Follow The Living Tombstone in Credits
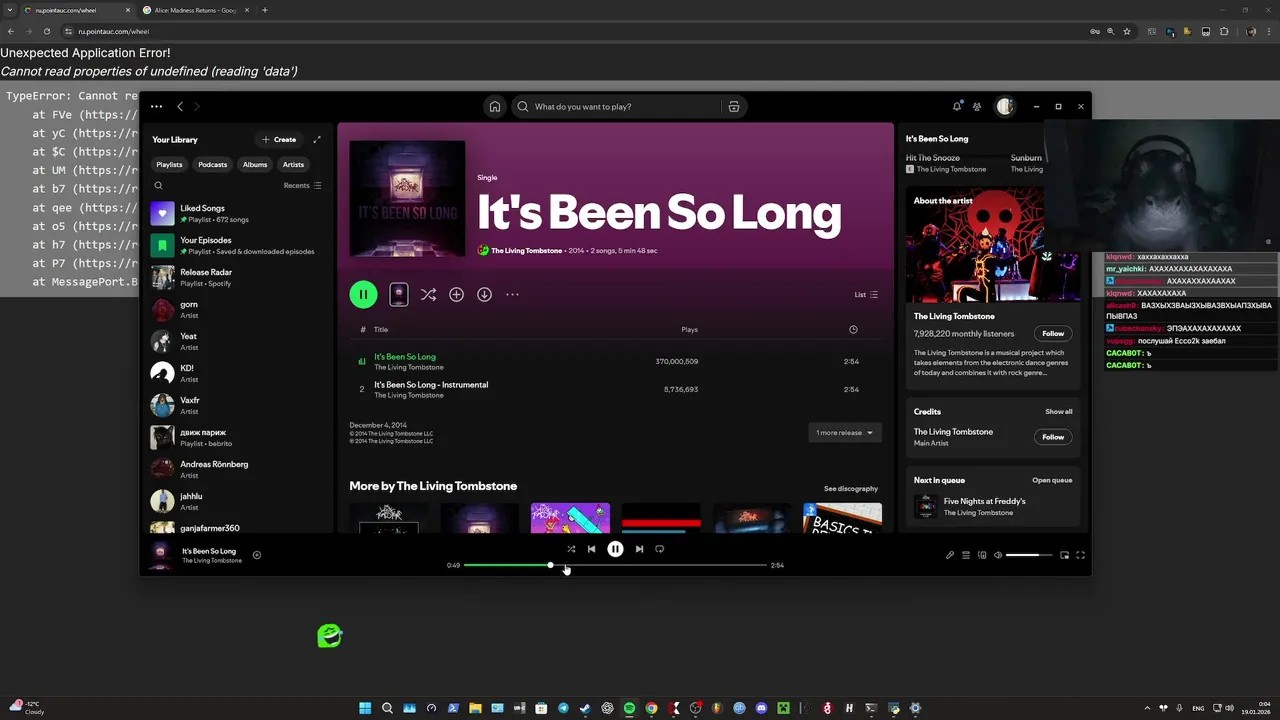The height and width of the screenshot is (720, 1280). pos(1053,437)
